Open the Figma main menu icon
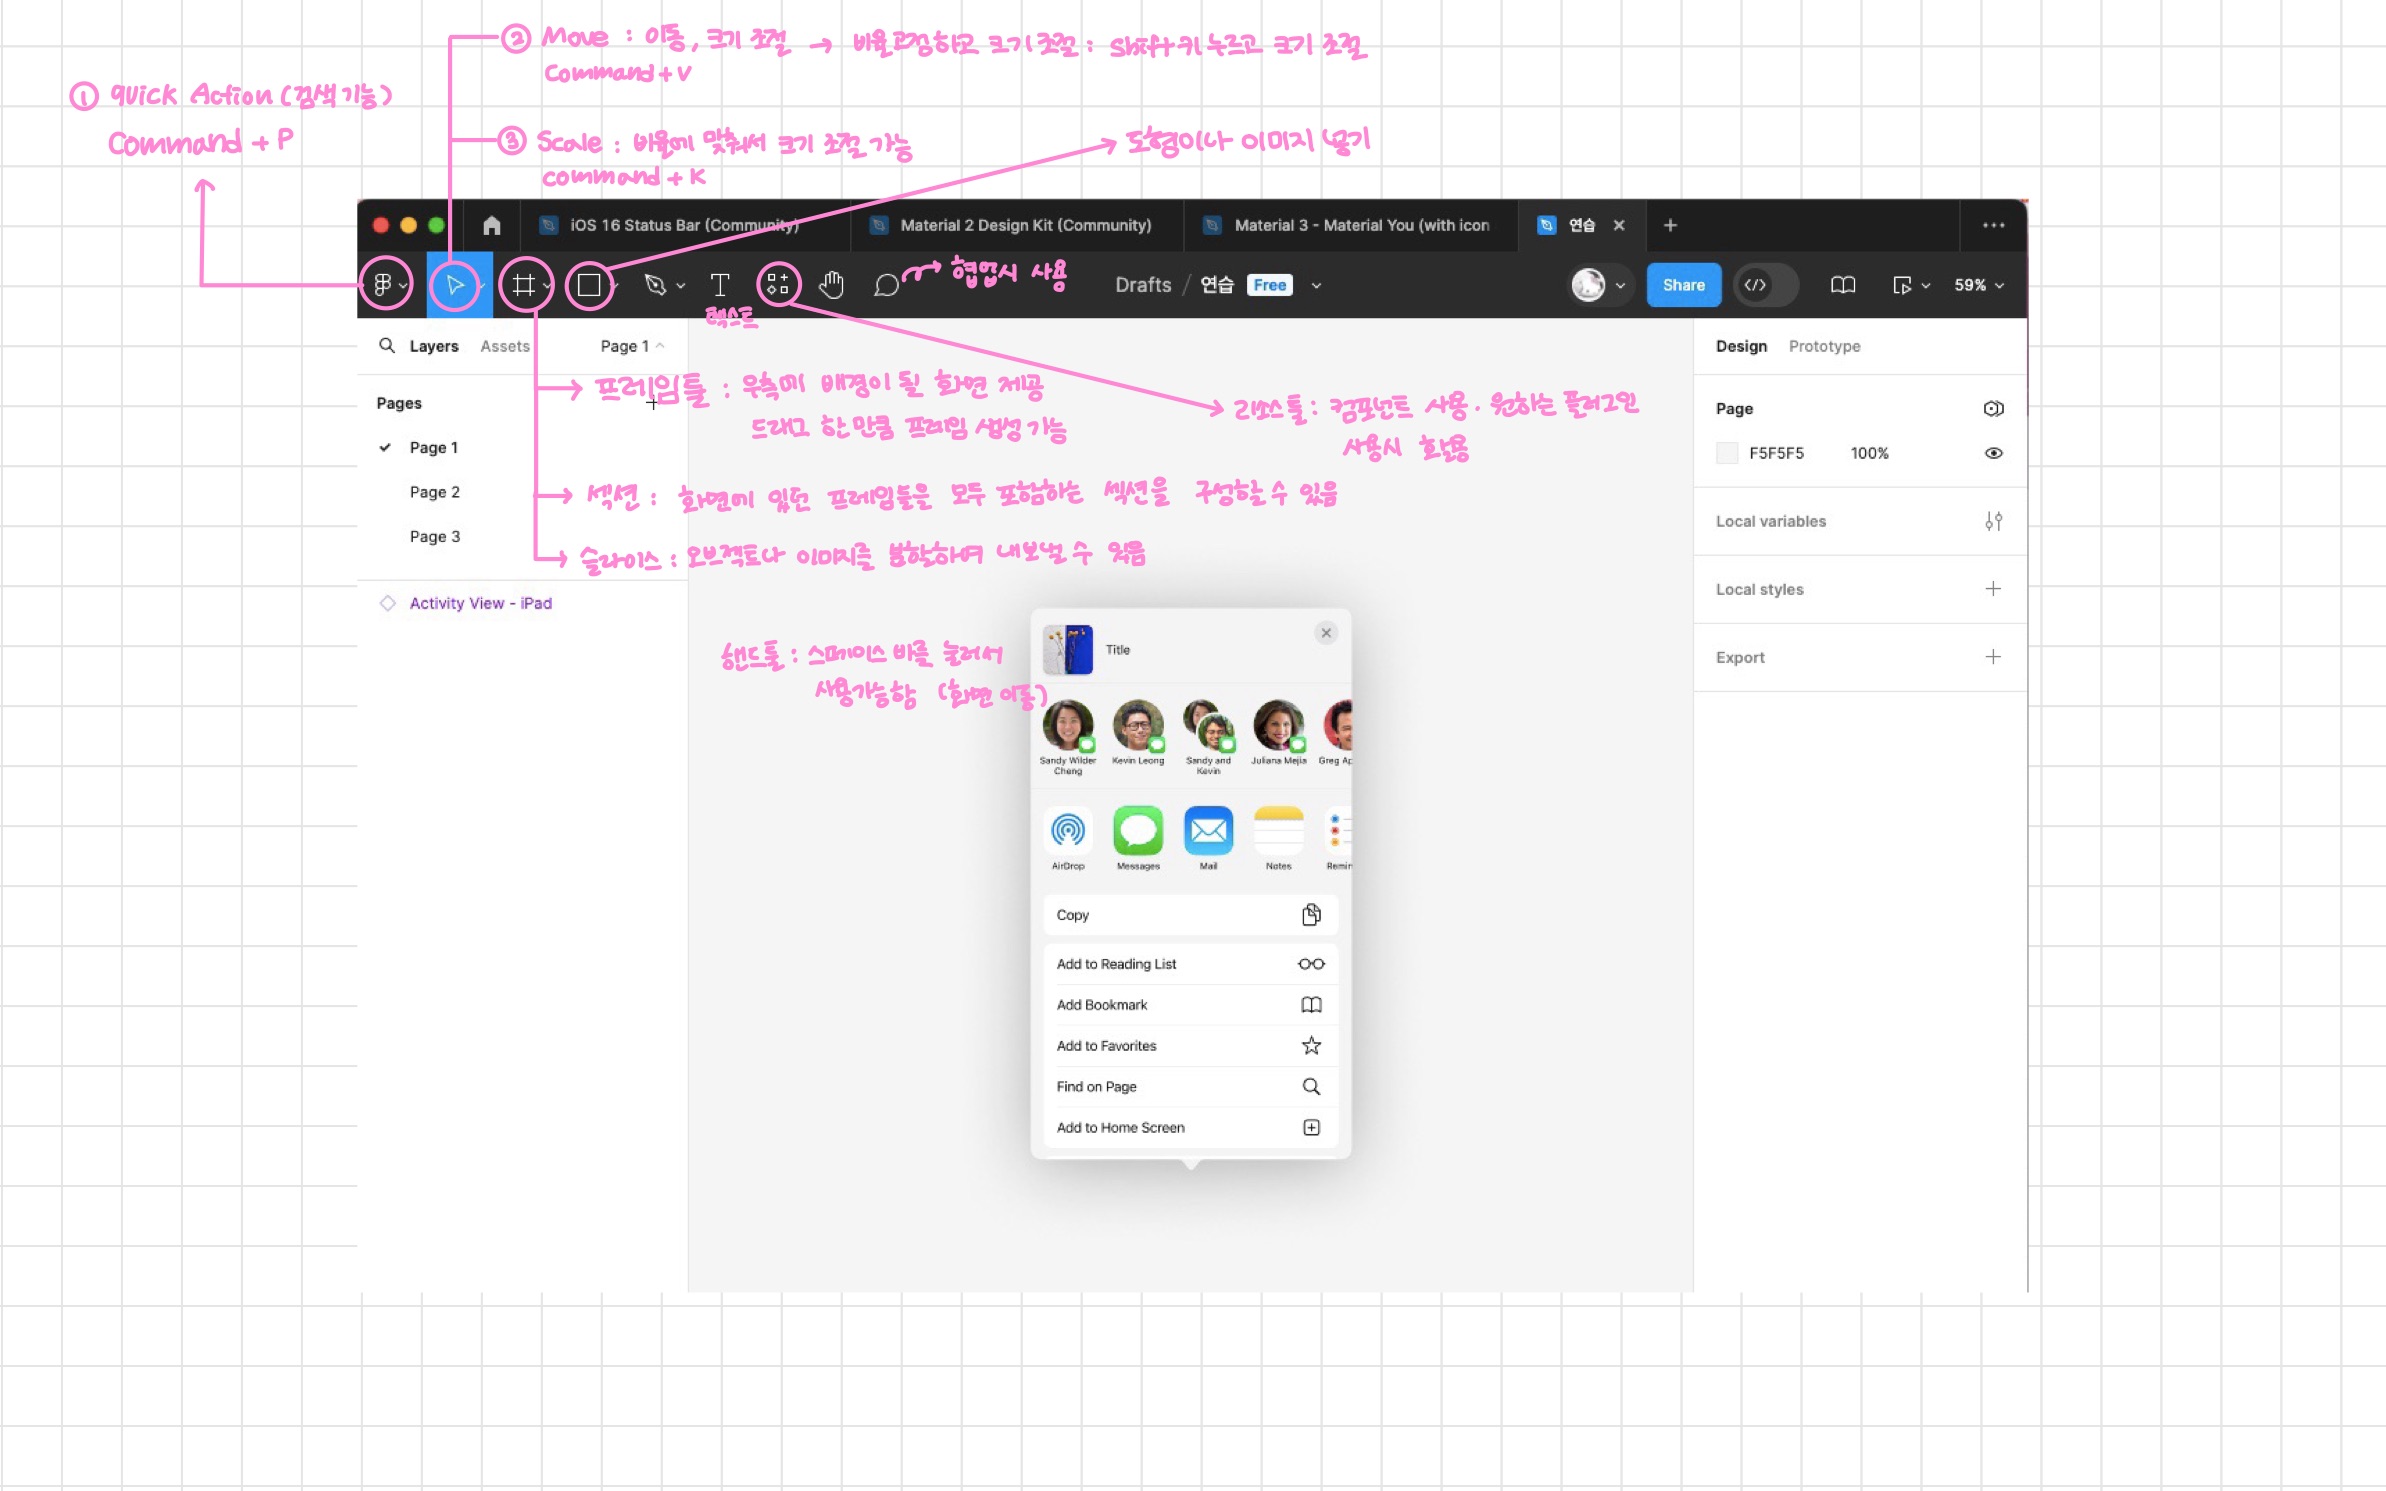 (382, 285)
